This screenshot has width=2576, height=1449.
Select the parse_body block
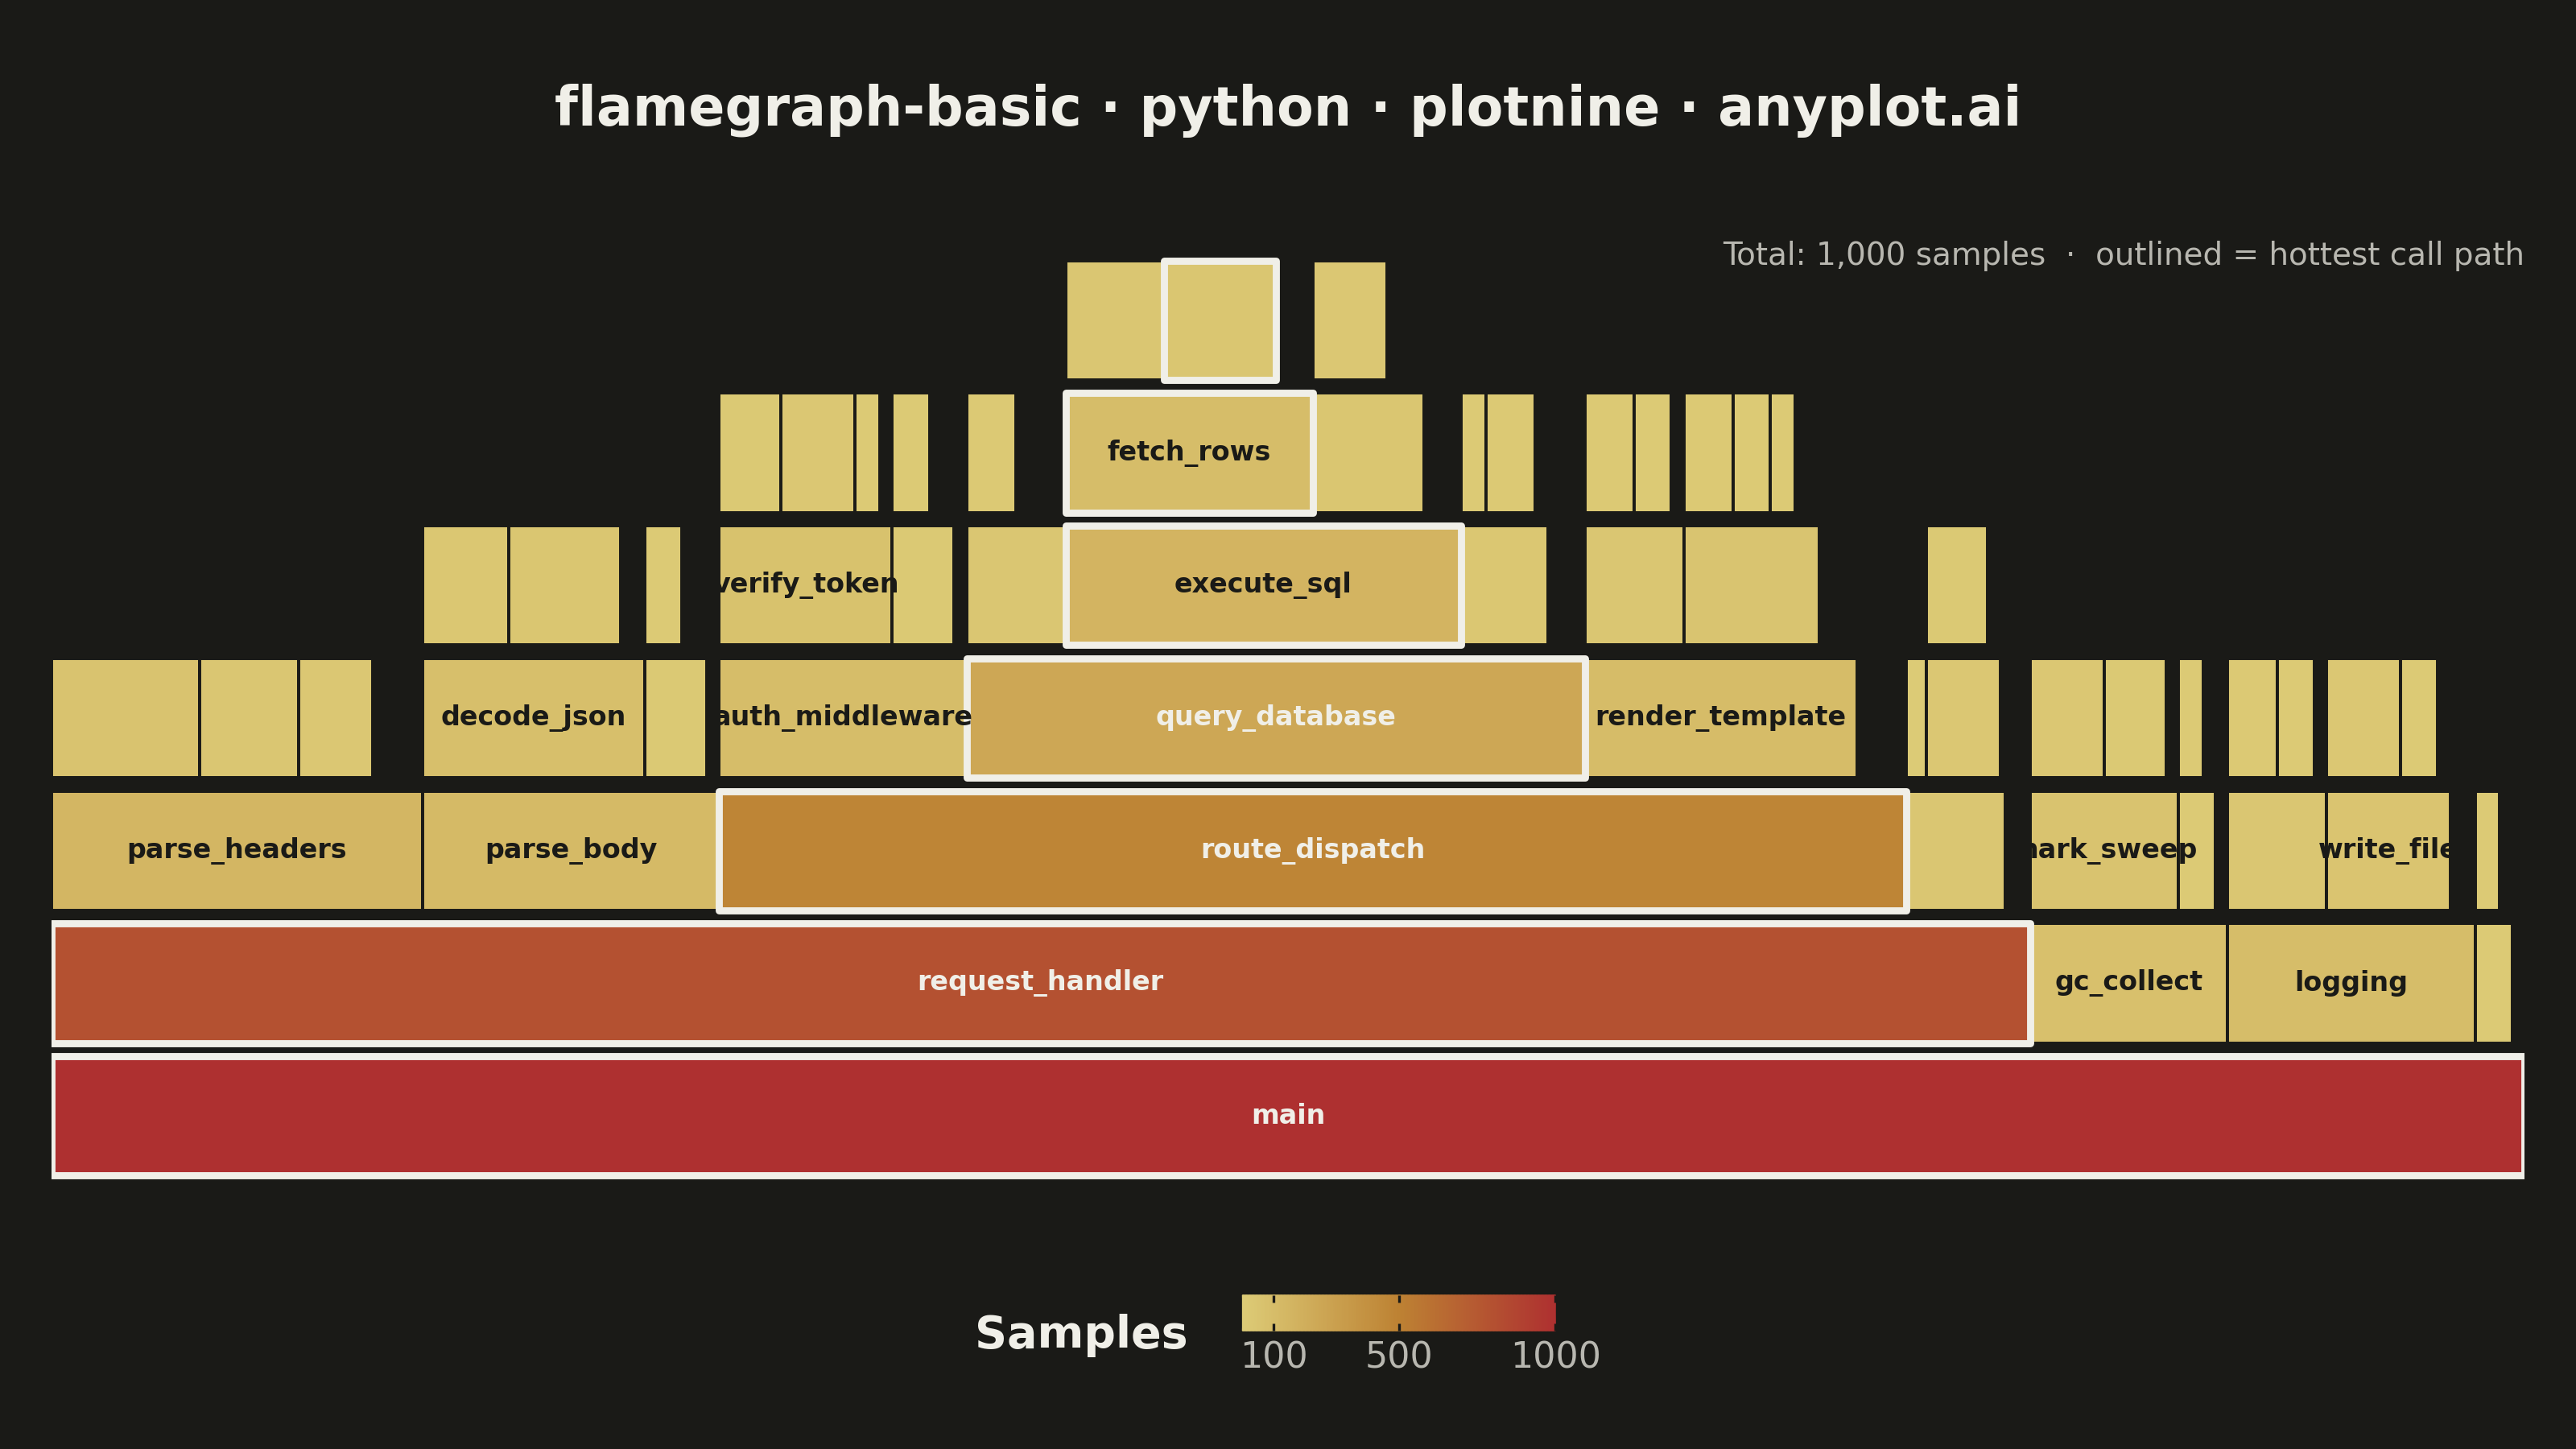point(571,850)
